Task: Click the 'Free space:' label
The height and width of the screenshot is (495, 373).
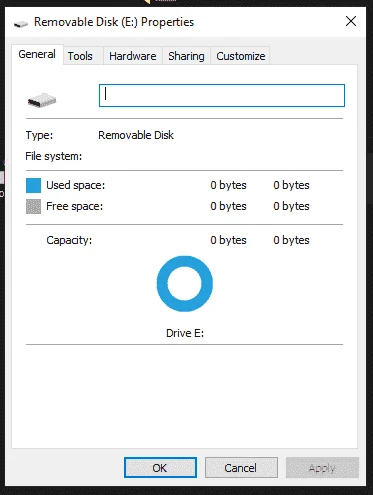Action: [x=75, y=206]
